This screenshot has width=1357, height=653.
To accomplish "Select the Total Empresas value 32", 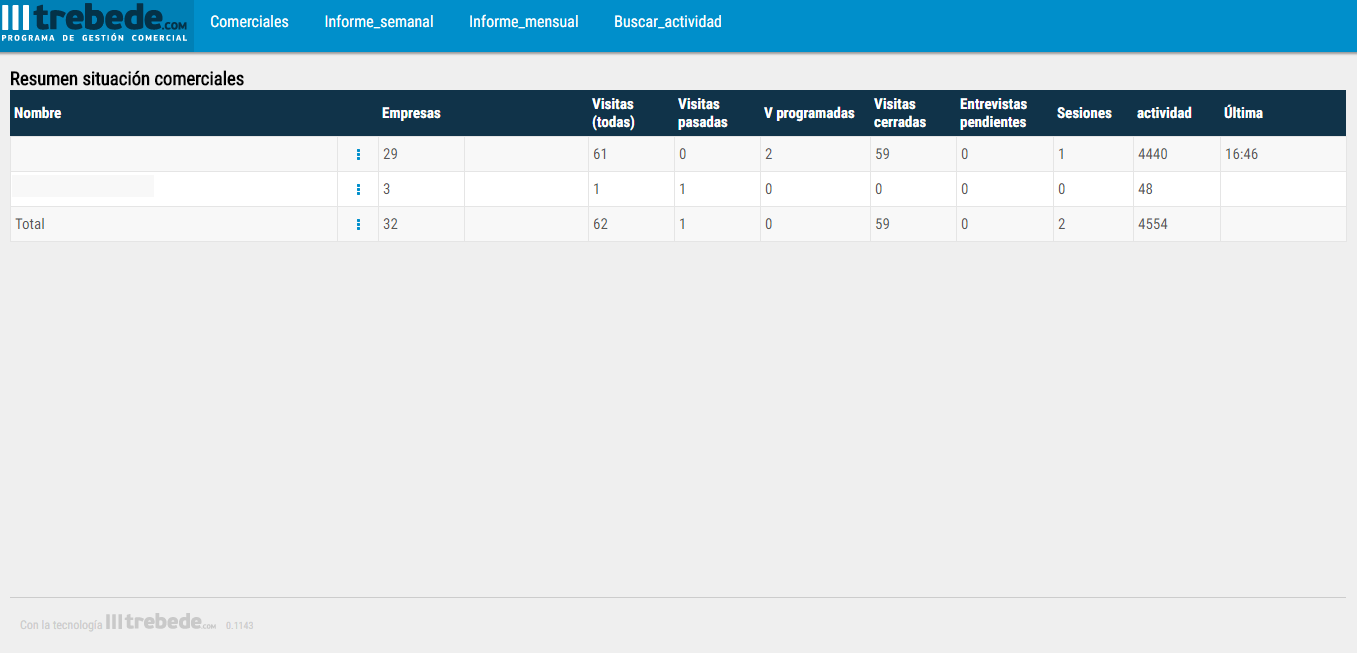I will (x=390, y=224).
